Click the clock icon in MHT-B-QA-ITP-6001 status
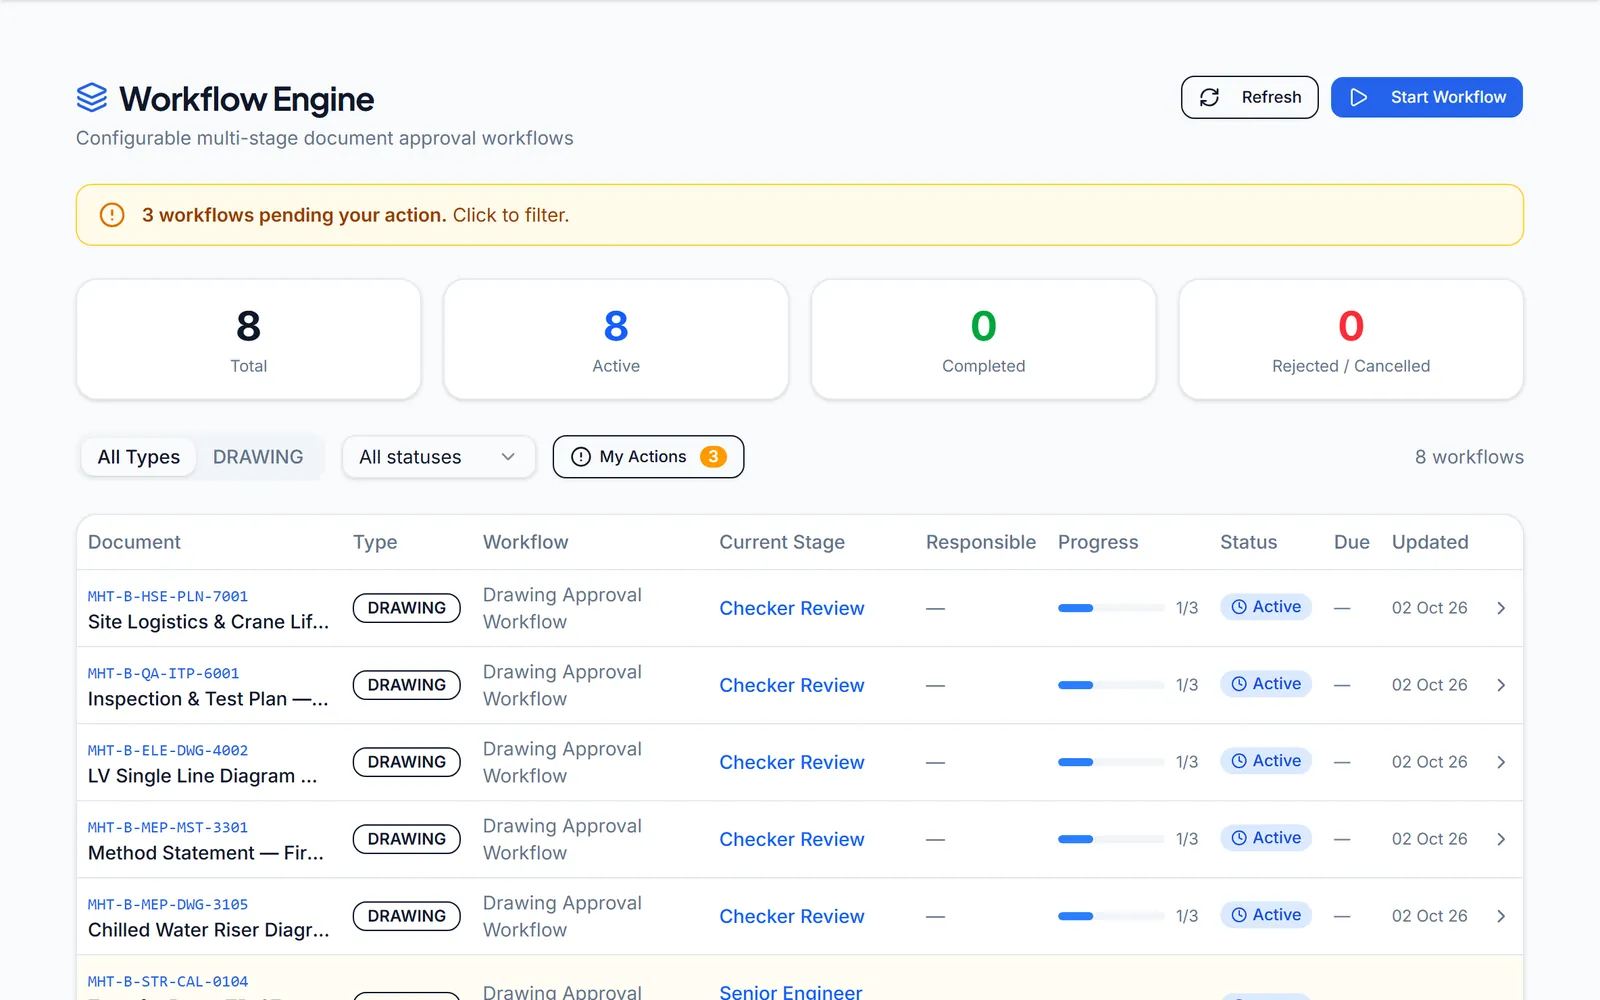Screen dimensions: 1600x1000 (x=1239, y=684)
